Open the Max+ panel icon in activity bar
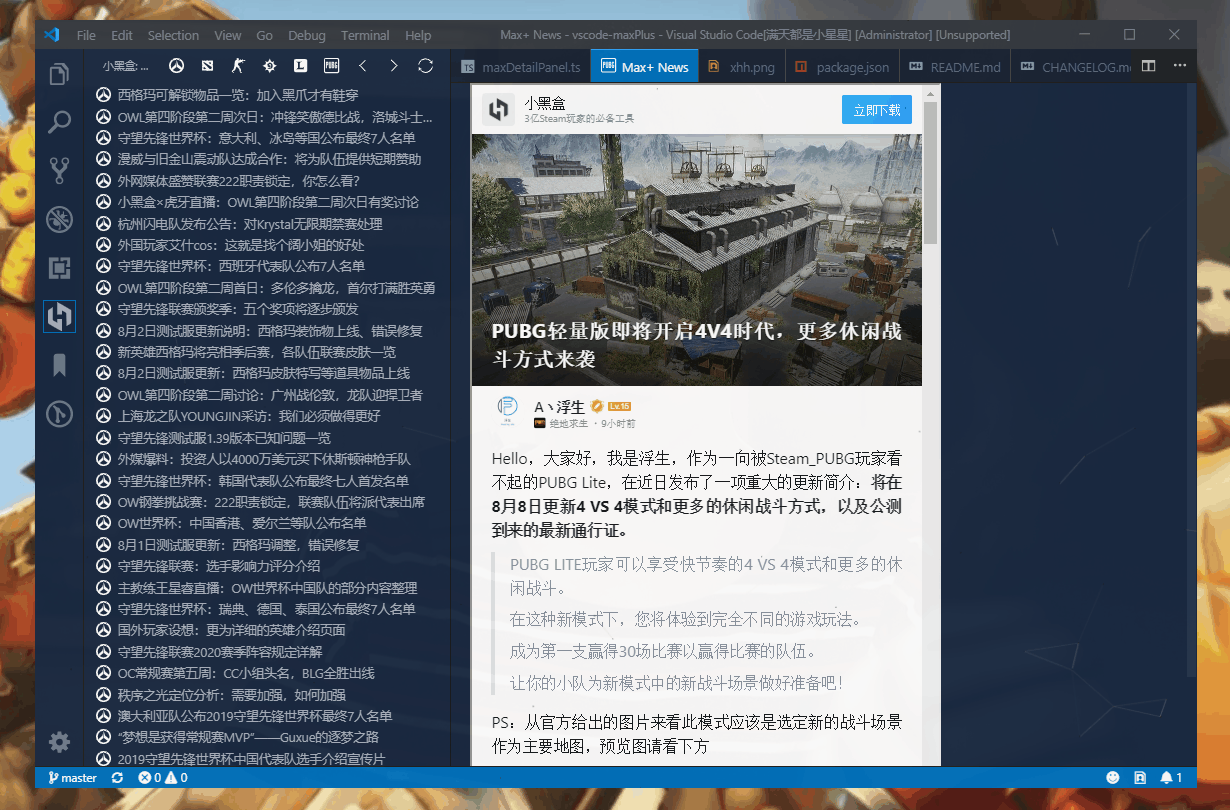This screenshot has width=1230, height=810. point(59,315)
